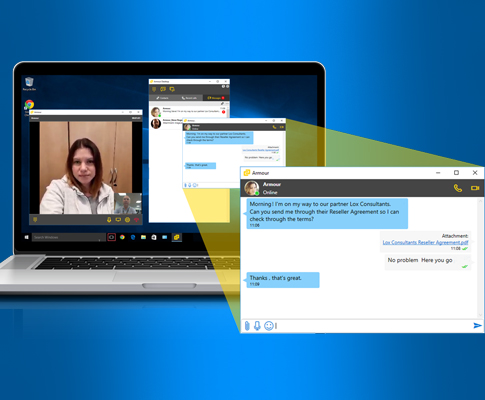Screen dimensions: 485x400
Task: Open video call settings gear icon
Action: (127, 220)
